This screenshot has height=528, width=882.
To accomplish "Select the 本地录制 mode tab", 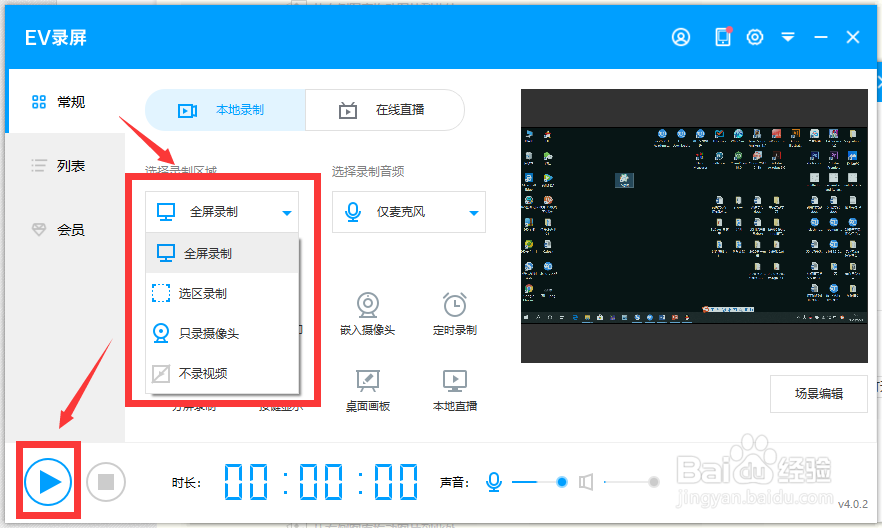I will (226, 110).
